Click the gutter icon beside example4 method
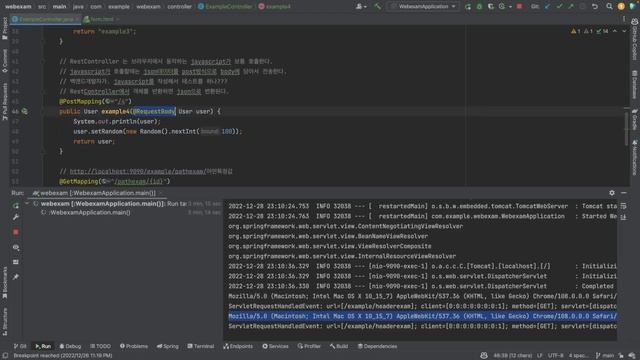The height and width of the screenshot is (360, 640). coord(24,111)
